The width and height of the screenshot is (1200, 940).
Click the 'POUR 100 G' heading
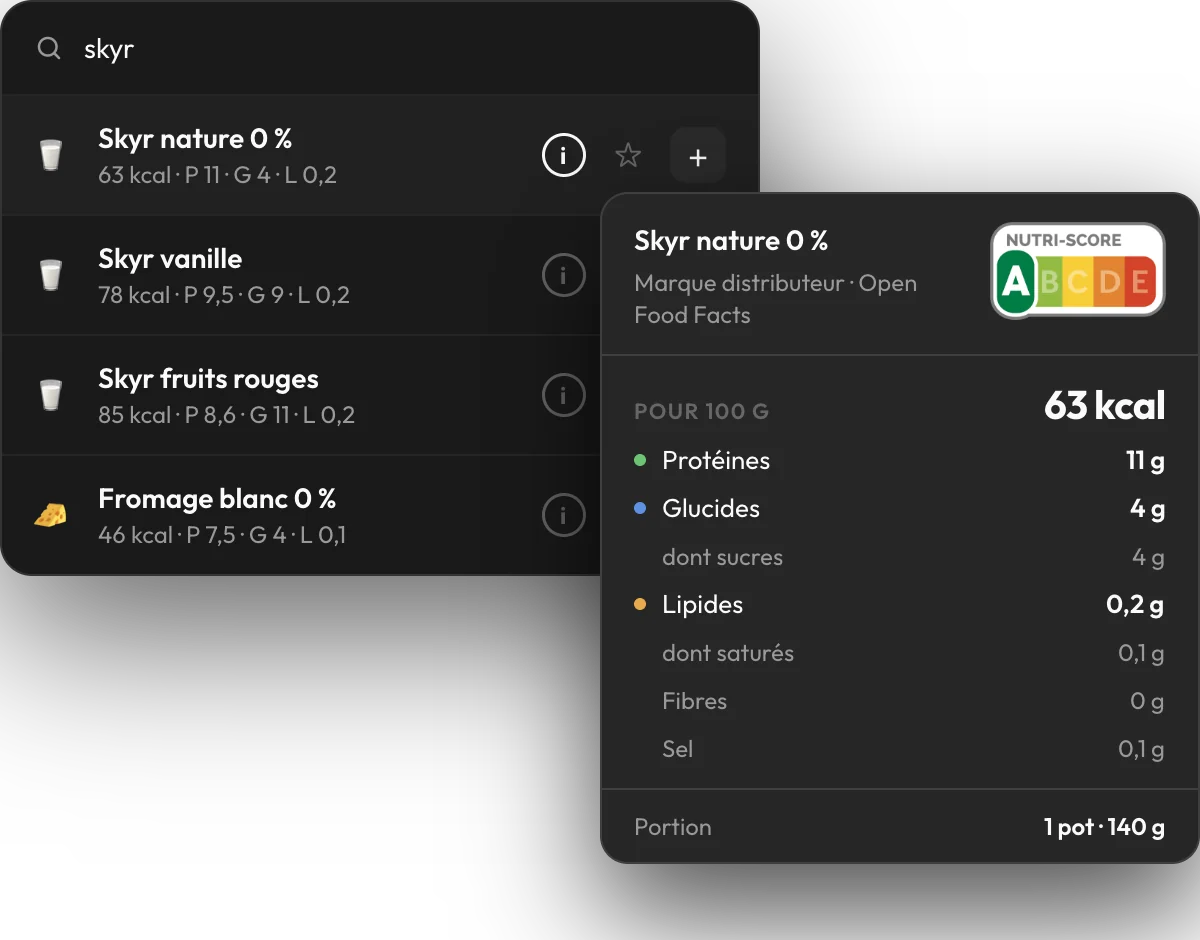(702, 412)
